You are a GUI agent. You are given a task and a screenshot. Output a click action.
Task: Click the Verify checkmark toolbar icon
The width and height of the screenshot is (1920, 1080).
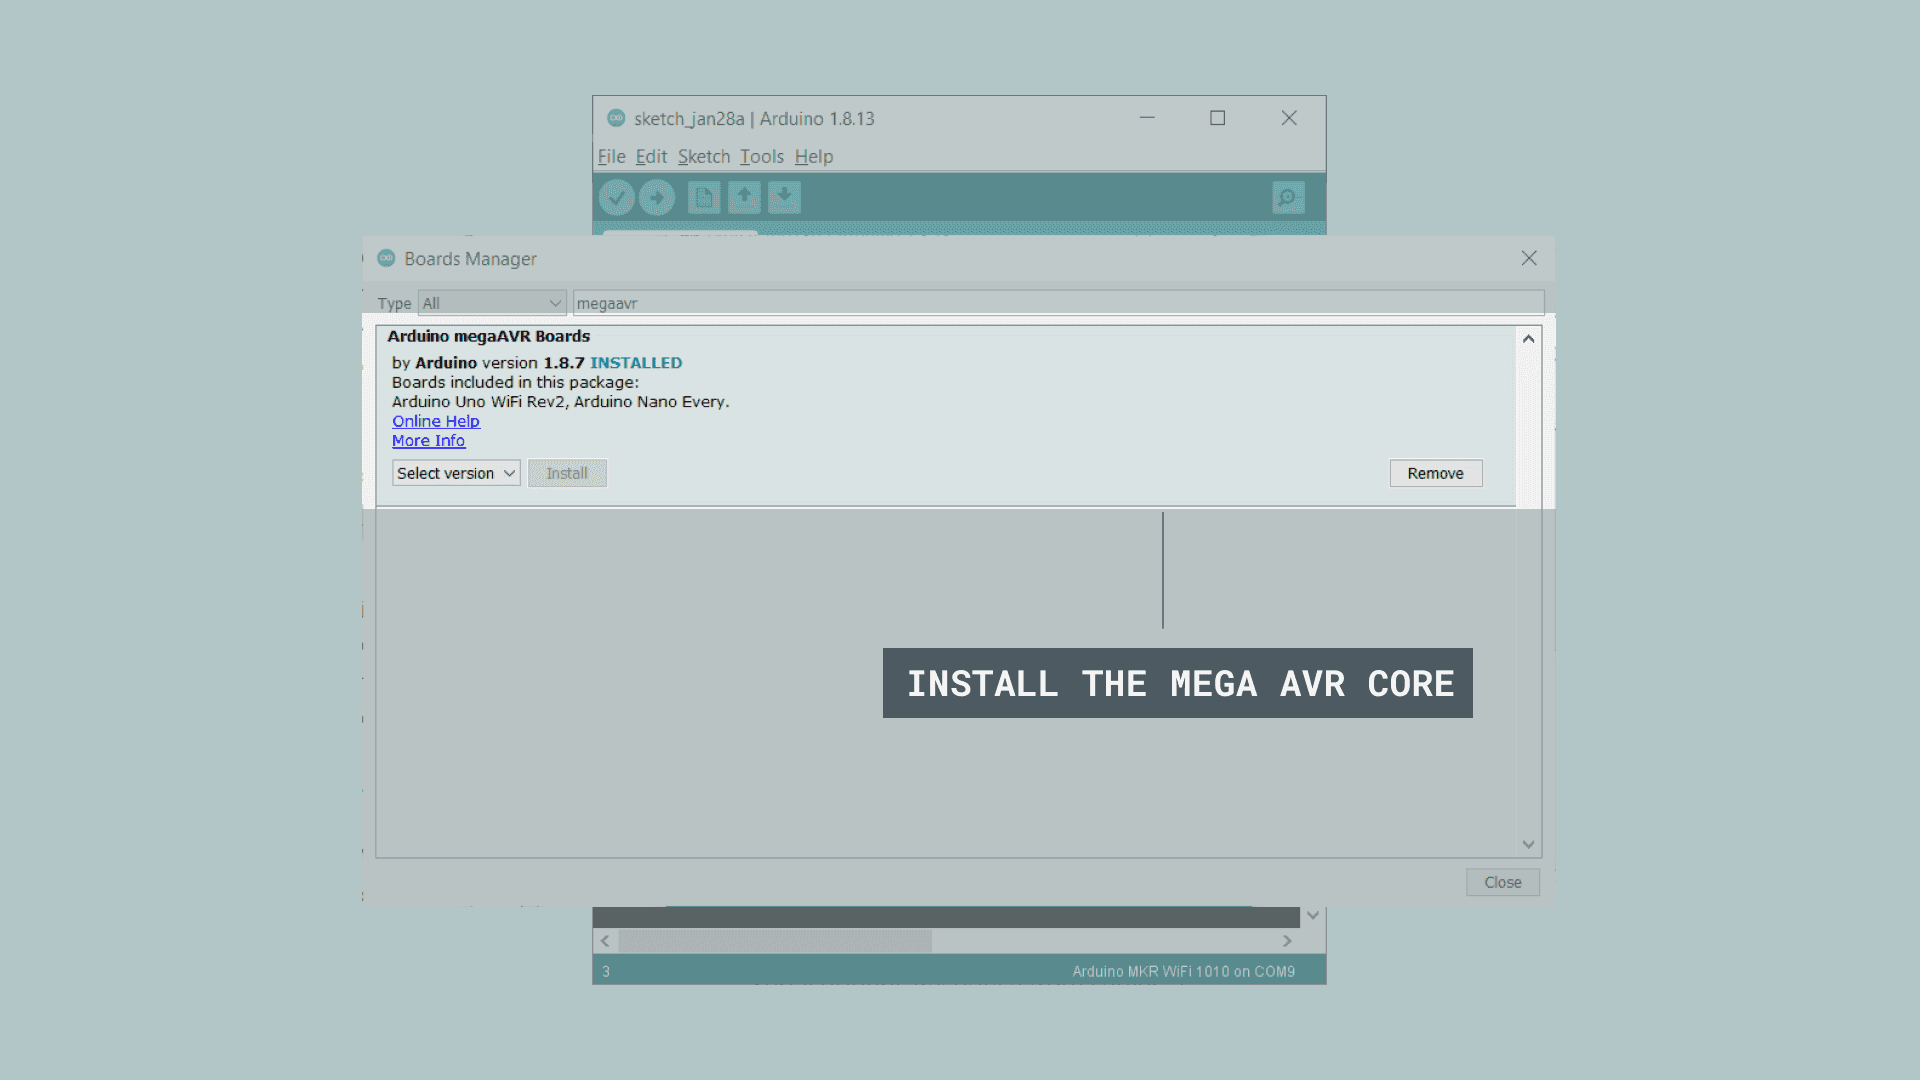(x=617, y=198)
